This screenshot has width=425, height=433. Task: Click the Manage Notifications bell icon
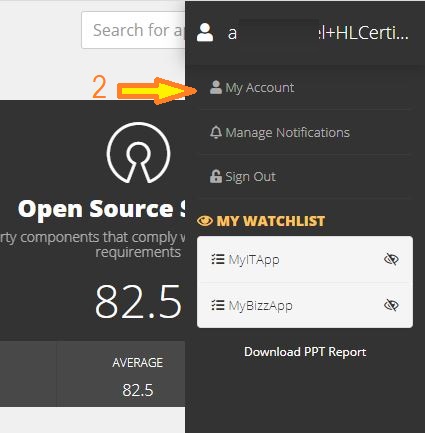coord(216,132)
